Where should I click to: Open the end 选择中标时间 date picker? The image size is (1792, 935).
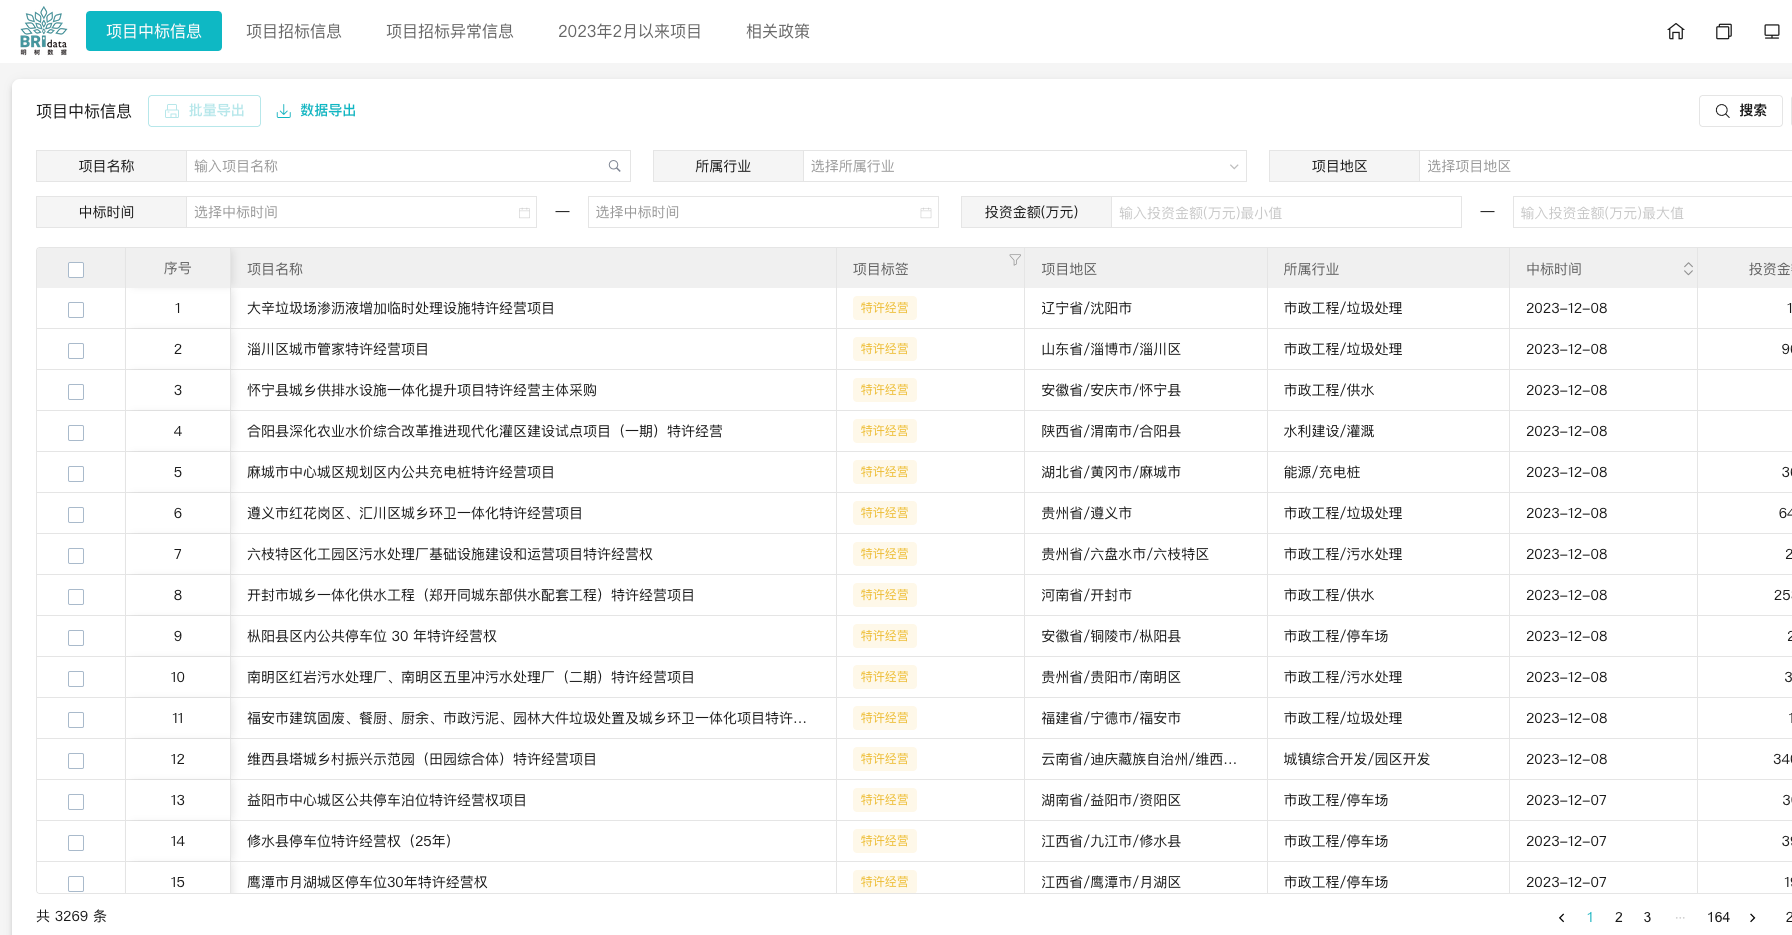pyautogui.click(x=763, y=212)
